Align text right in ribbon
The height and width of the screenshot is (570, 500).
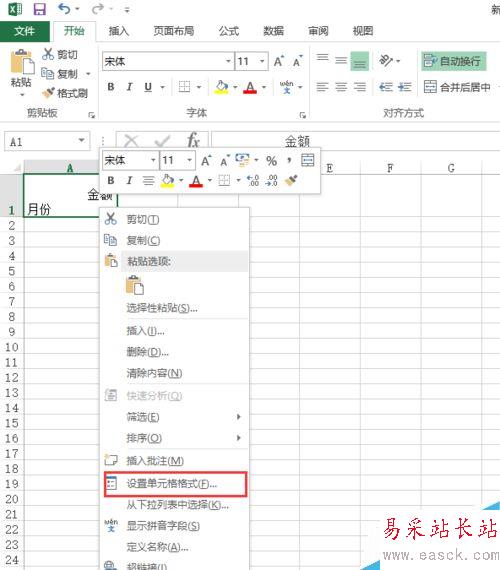pos(360,87)
